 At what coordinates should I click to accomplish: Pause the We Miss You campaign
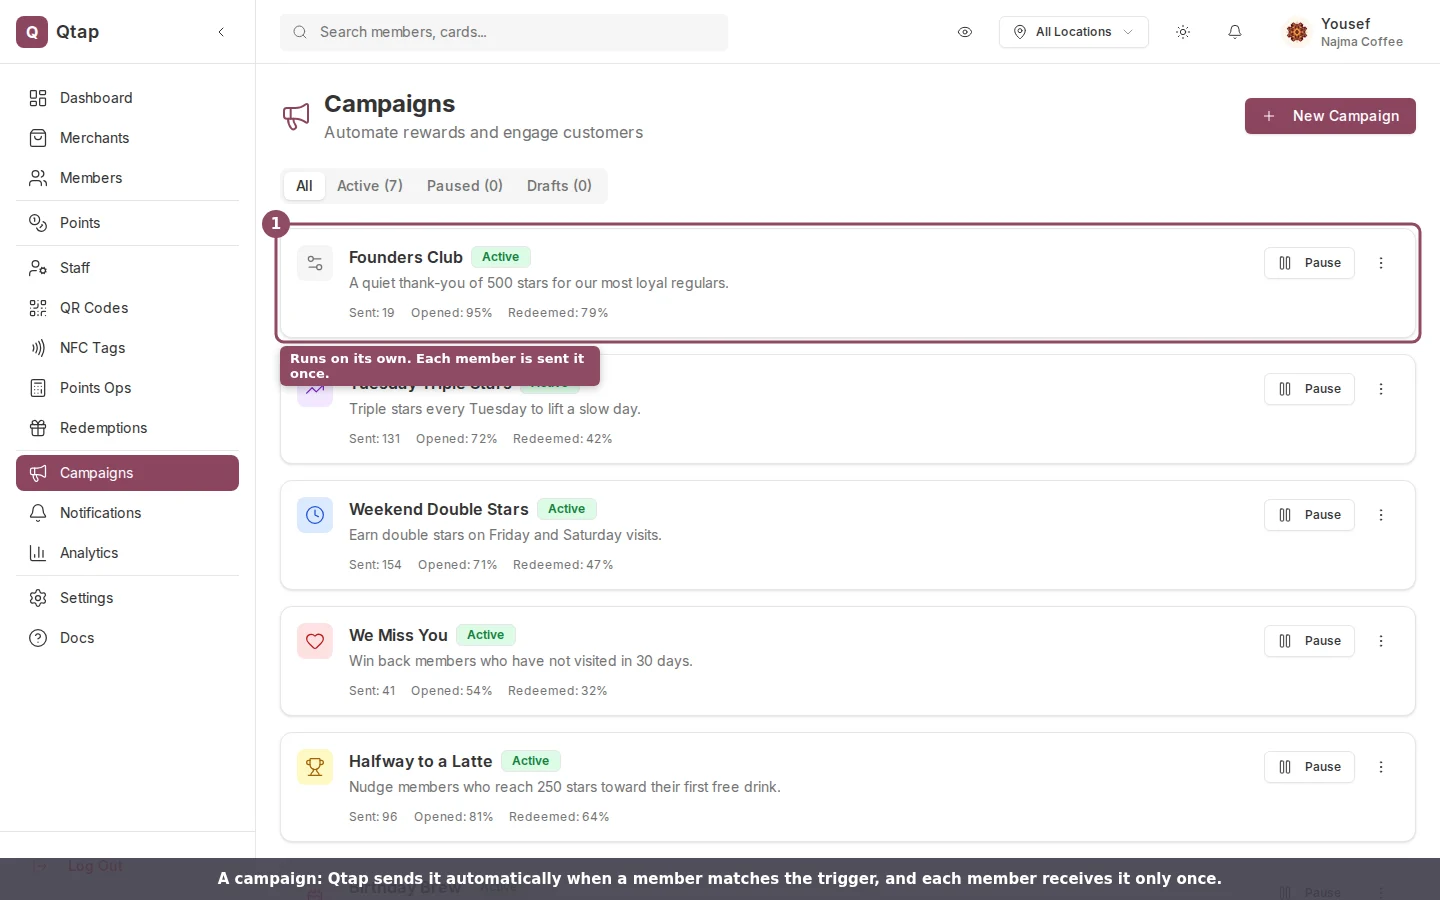pyautogui.click(x=1309, y=641)
